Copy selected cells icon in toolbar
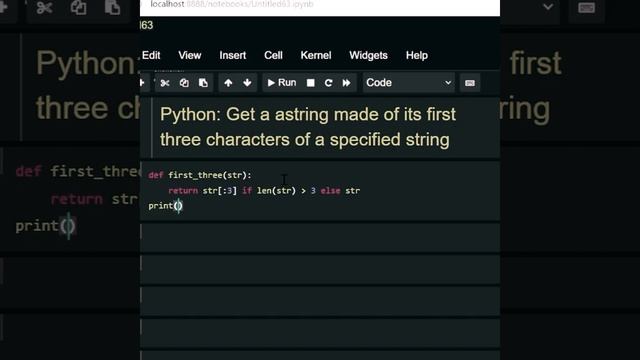 point(184,83)
